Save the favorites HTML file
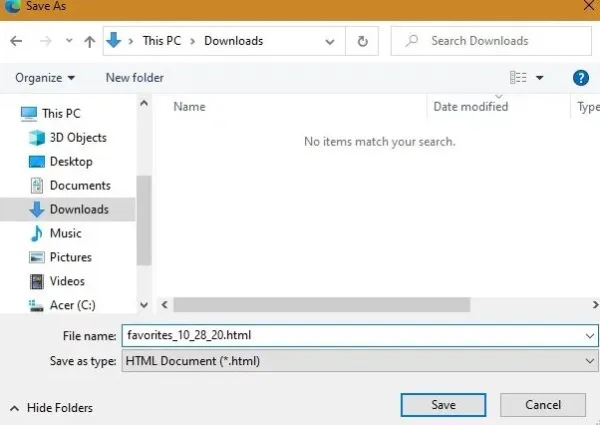 pyautogui.click(x=443, y=405)
